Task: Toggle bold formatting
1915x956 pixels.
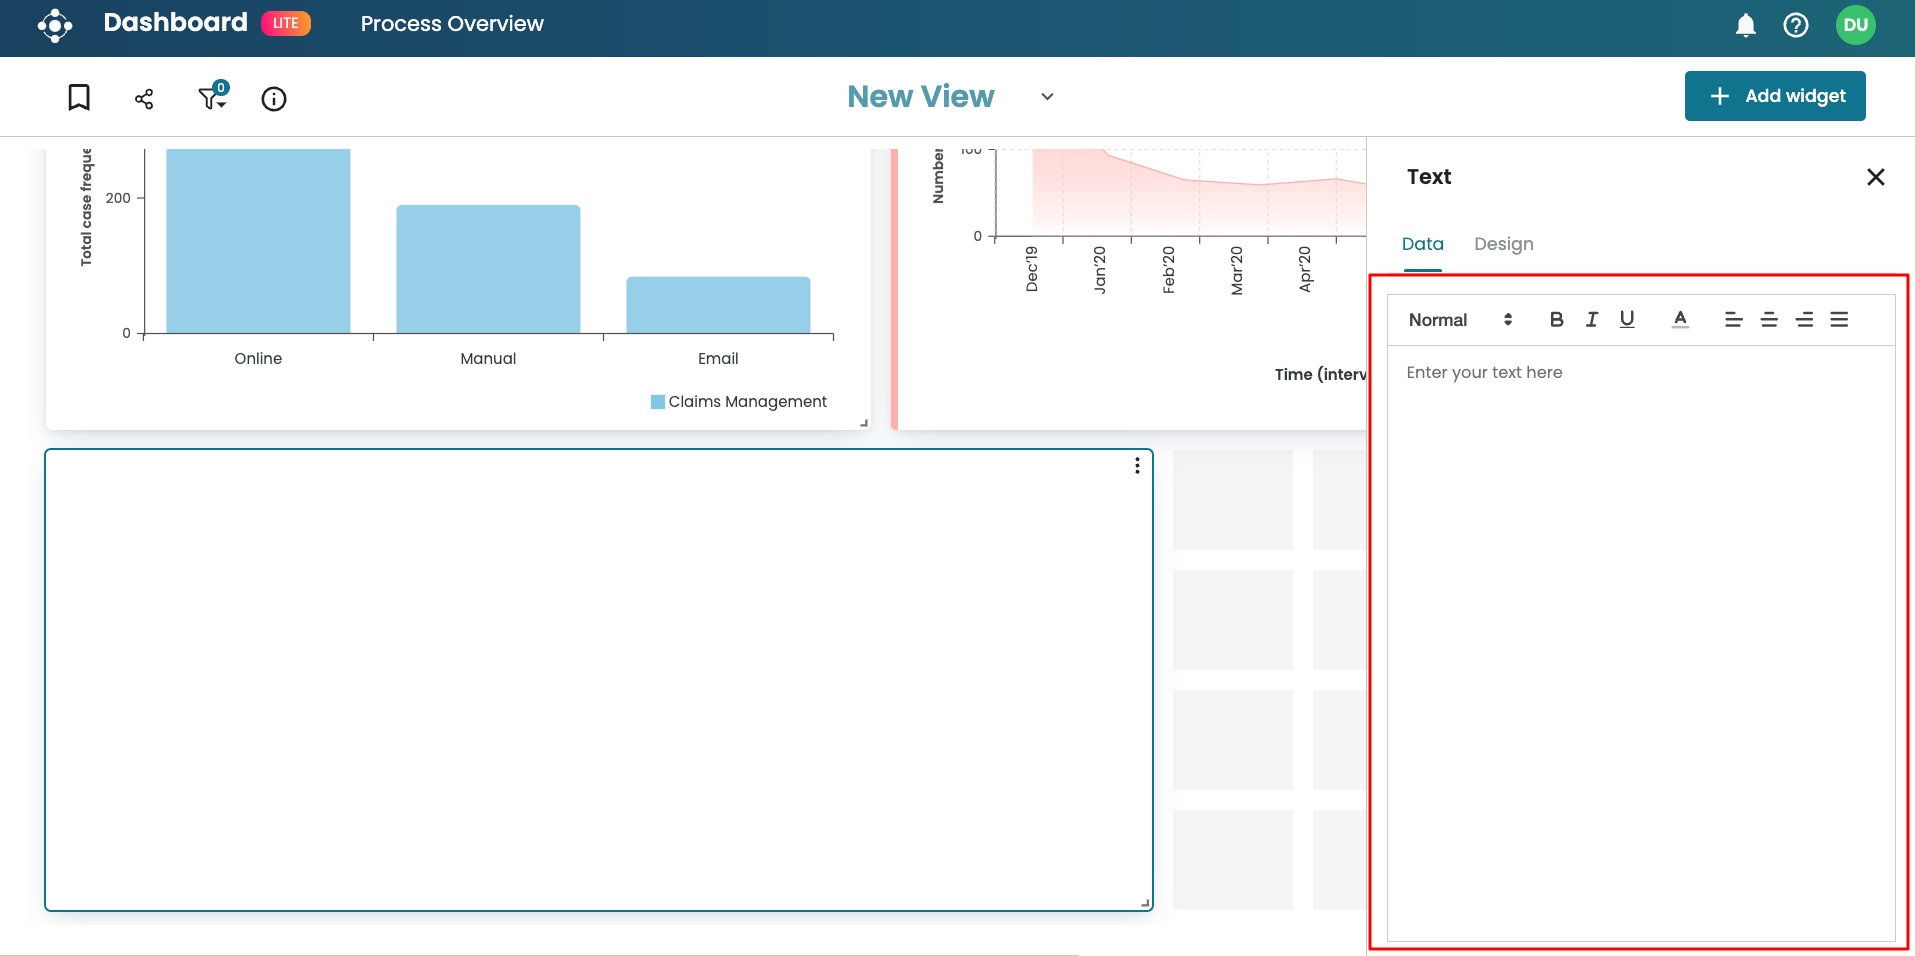Action: [1556, 320]
